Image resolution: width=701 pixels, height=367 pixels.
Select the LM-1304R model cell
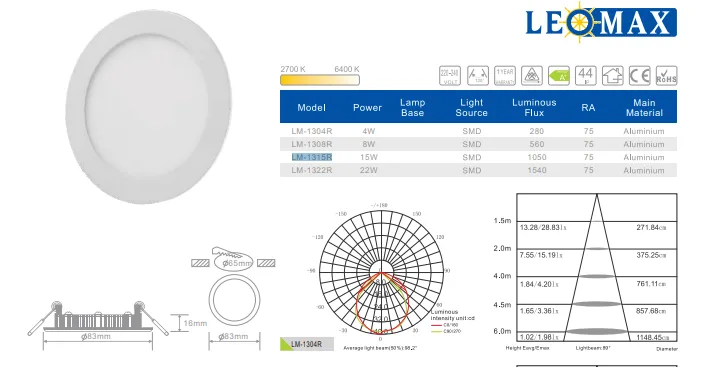pos(312,131)
